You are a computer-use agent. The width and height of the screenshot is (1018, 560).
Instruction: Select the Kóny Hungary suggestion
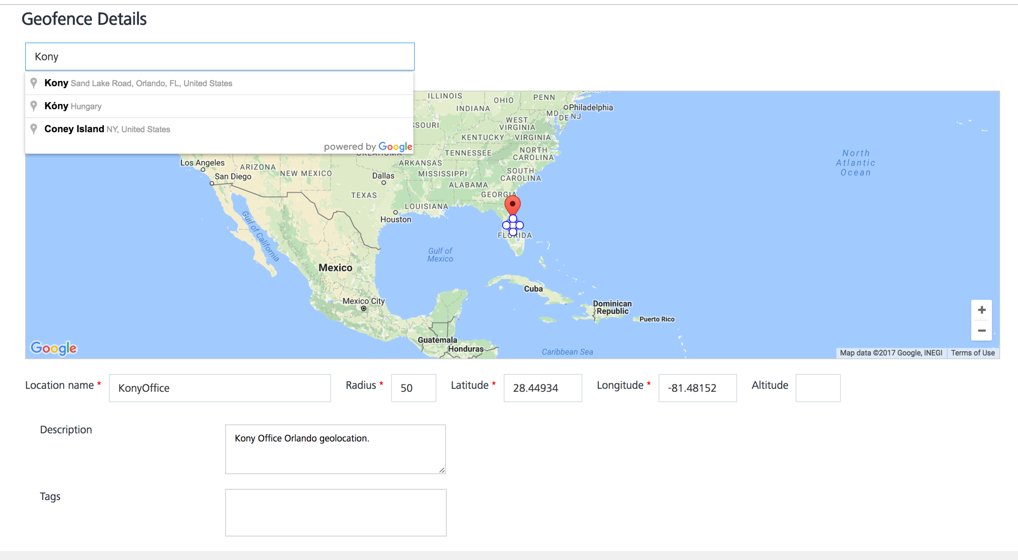pos(73,106)
